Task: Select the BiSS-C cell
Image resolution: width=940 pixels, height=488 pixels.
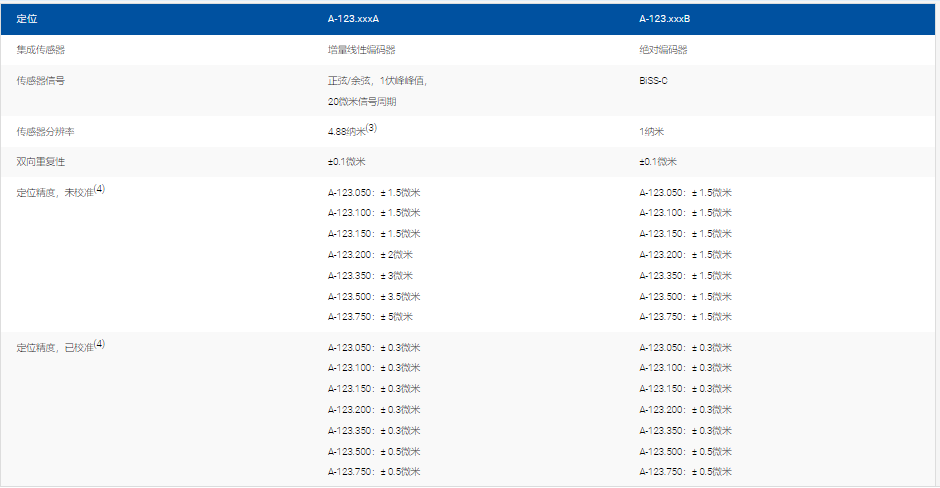Action: 653,80
